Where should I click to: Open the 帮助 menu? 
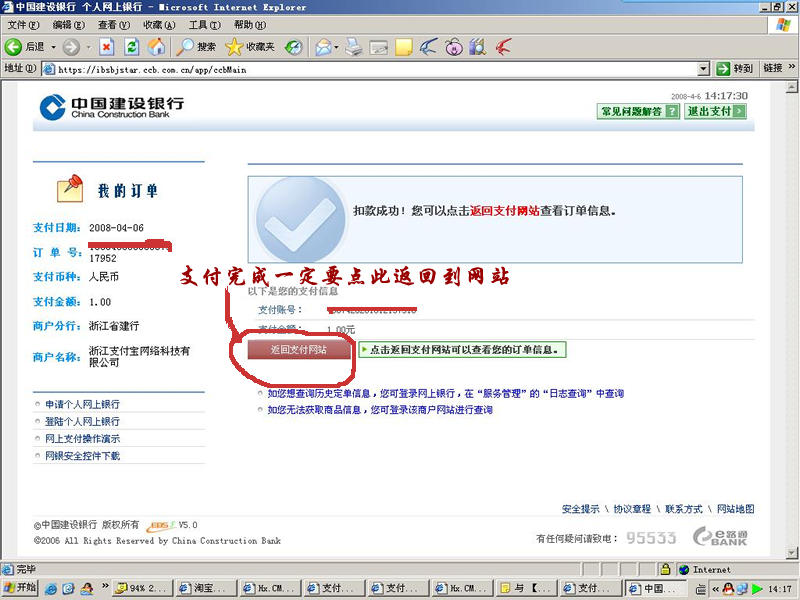click(250, 24)
